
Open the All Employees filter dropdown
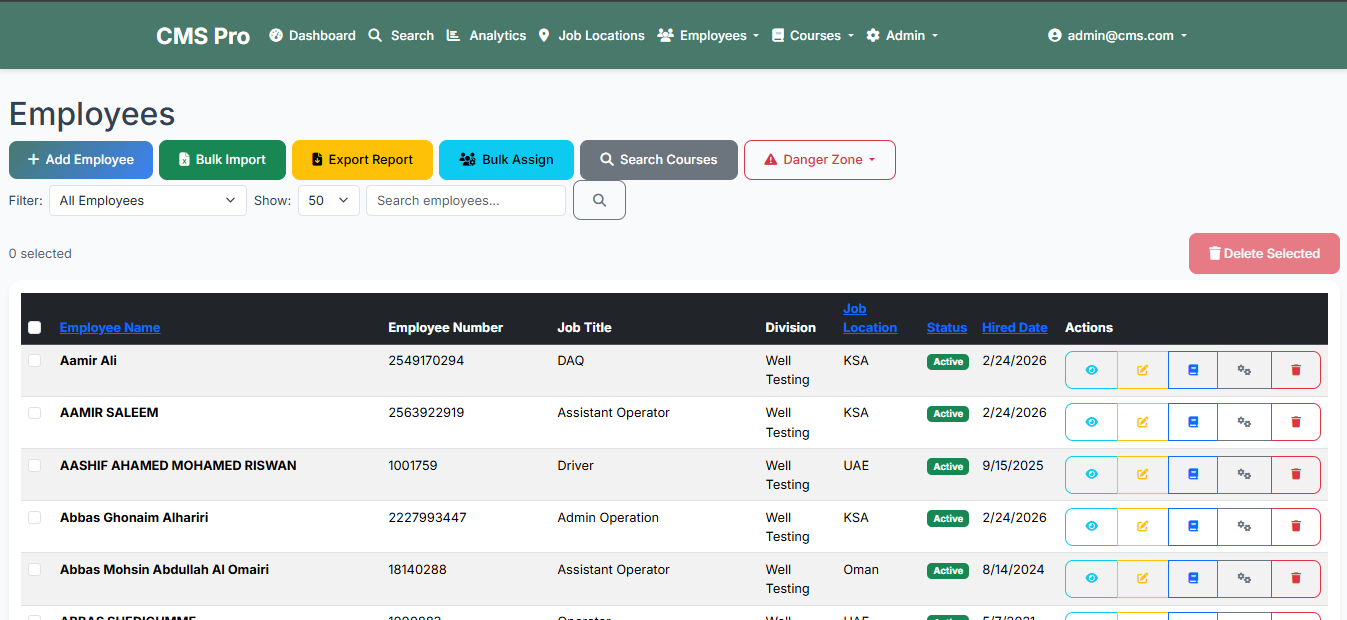148,200
